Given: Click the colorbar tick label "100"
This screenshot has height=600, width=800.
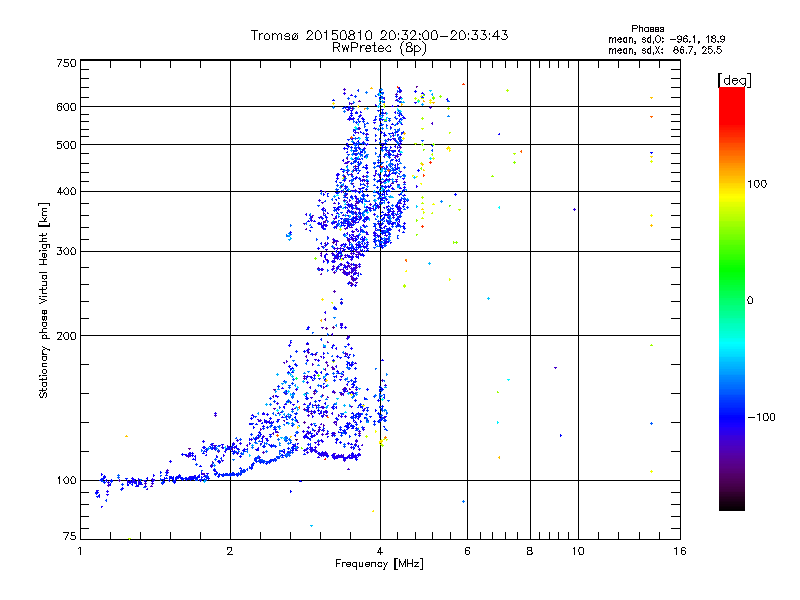Looking at the screenshot, I should [757, 184].
